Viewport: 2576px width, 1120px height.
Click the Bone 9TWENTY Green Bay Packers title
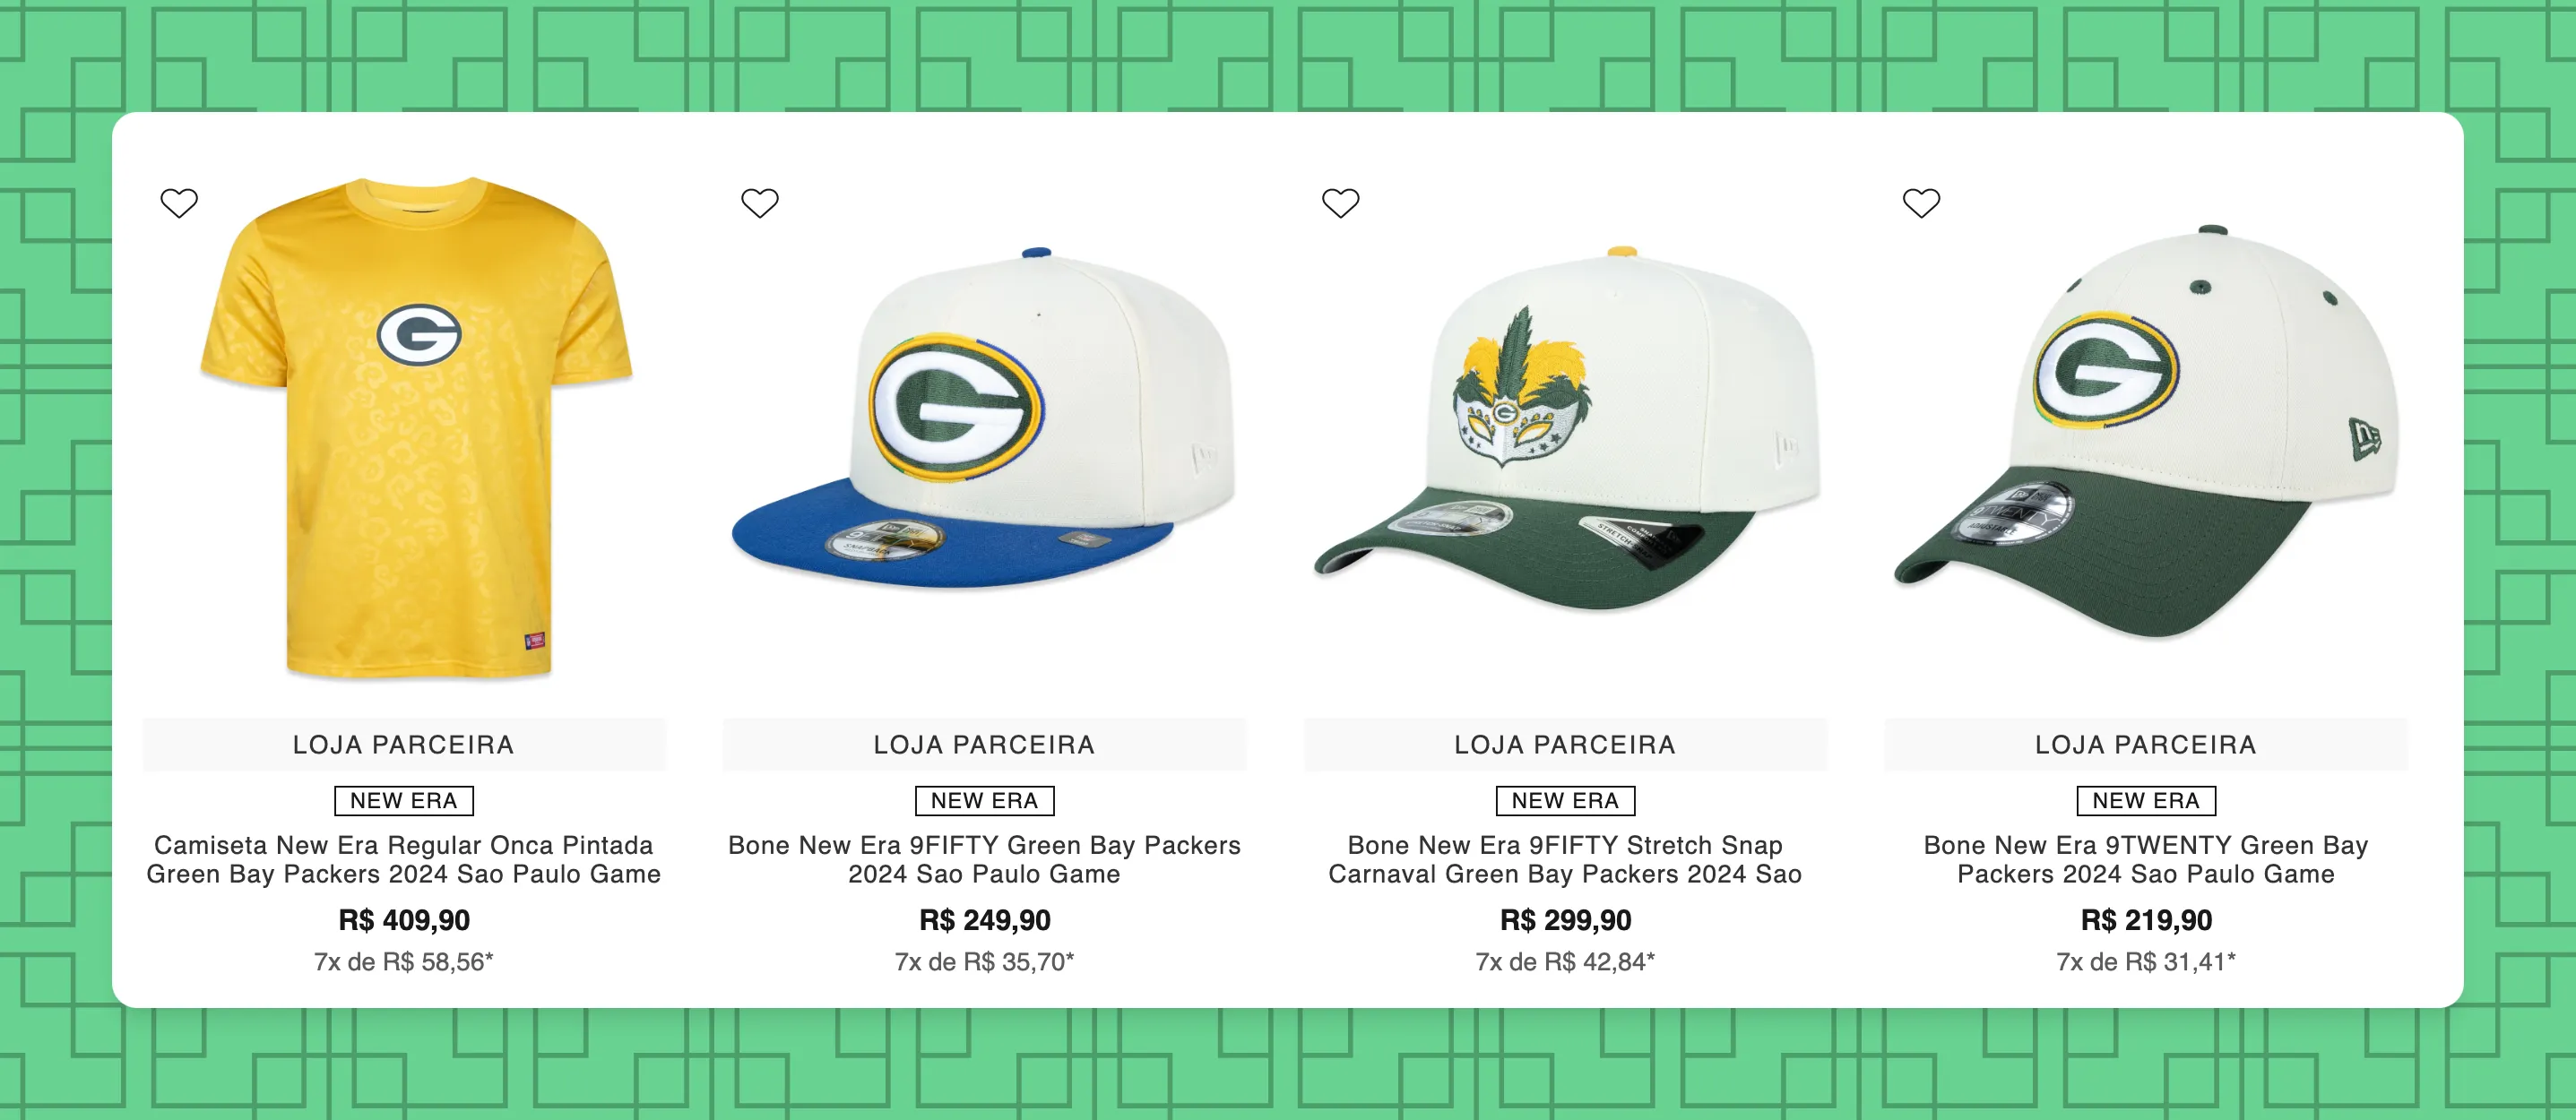pos(2144,858)
